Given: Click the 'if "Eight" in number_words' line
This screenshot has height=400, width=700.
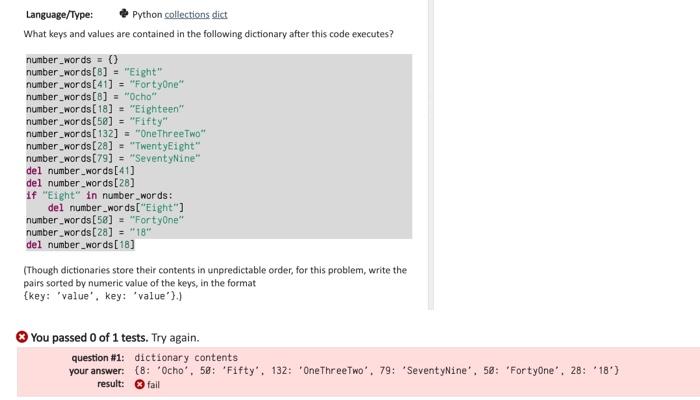Looking at the screenshot, I should pyautogui.click(x=99, y=196).
